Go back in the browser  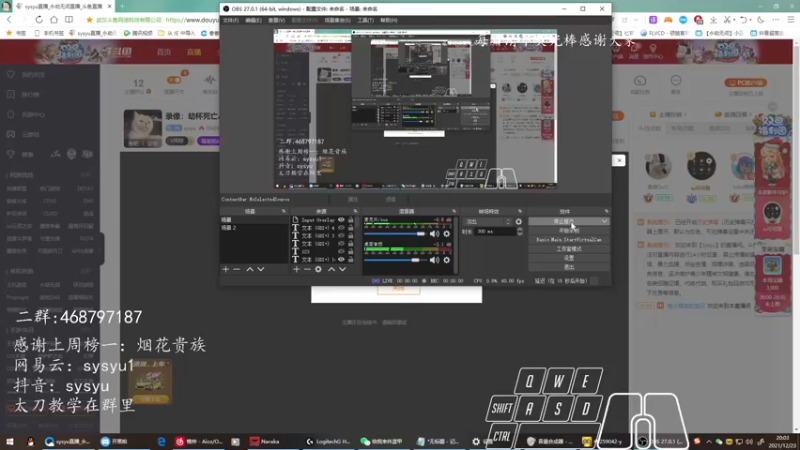pos(9,19)
